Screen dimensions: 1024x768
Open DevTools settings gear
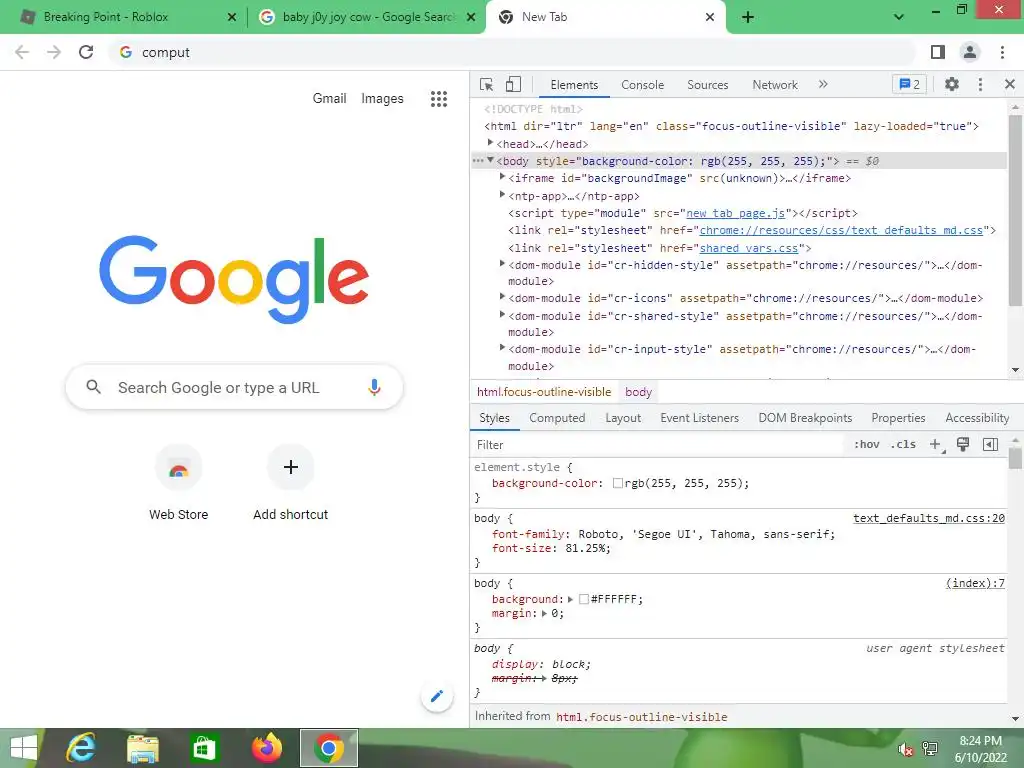(952, 84)
